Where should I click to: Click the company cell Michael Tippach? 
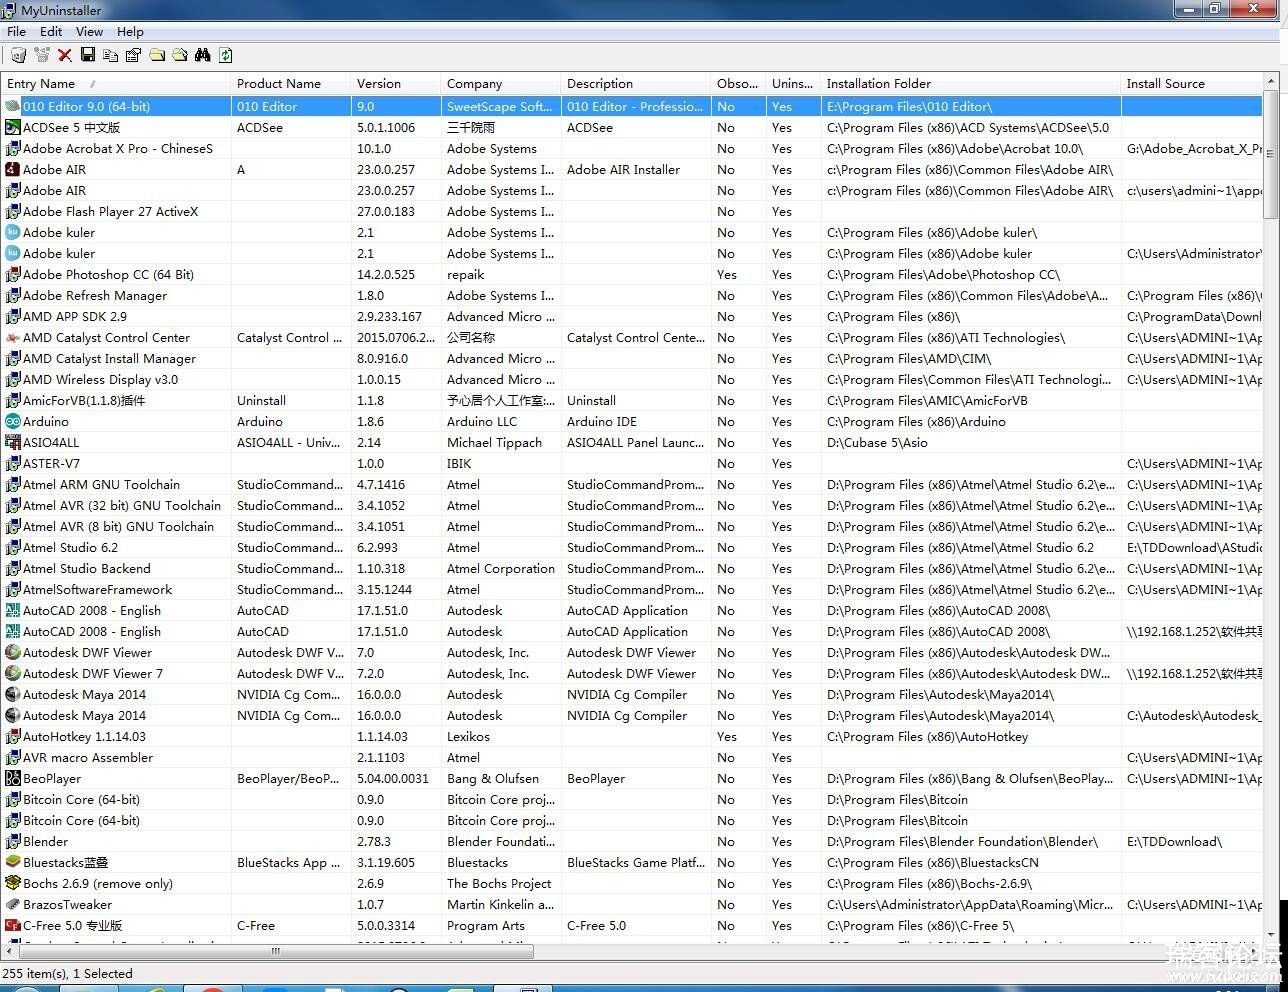(494, 442)
